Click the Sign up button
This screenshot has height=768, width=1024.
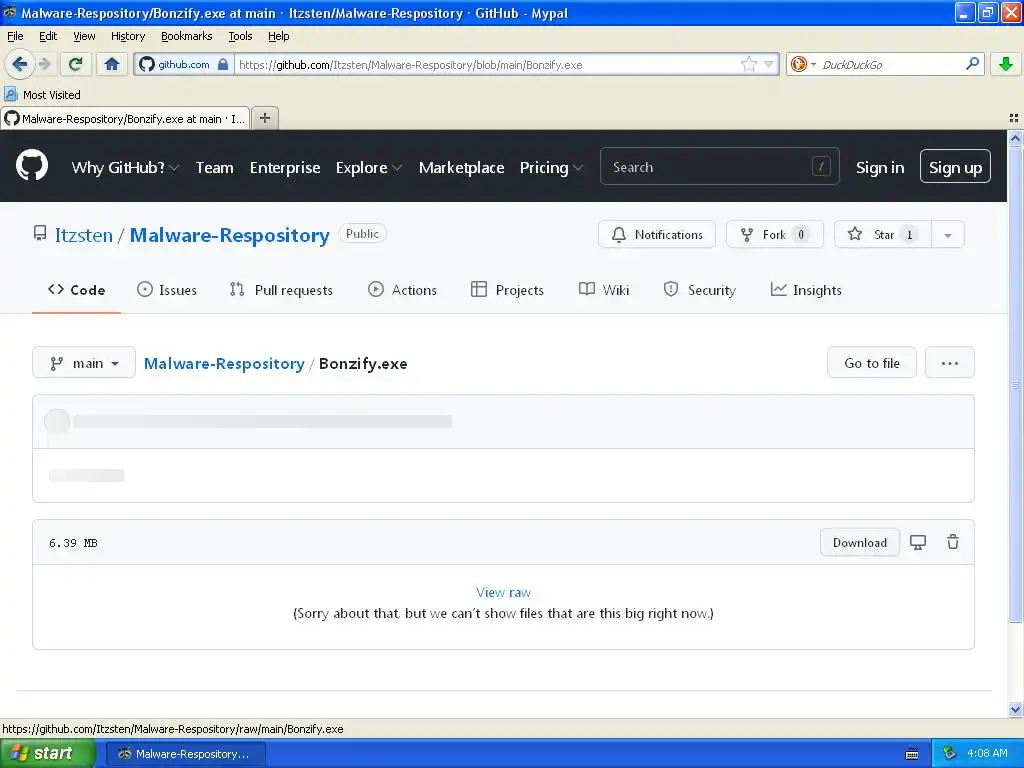pos(955,167)
